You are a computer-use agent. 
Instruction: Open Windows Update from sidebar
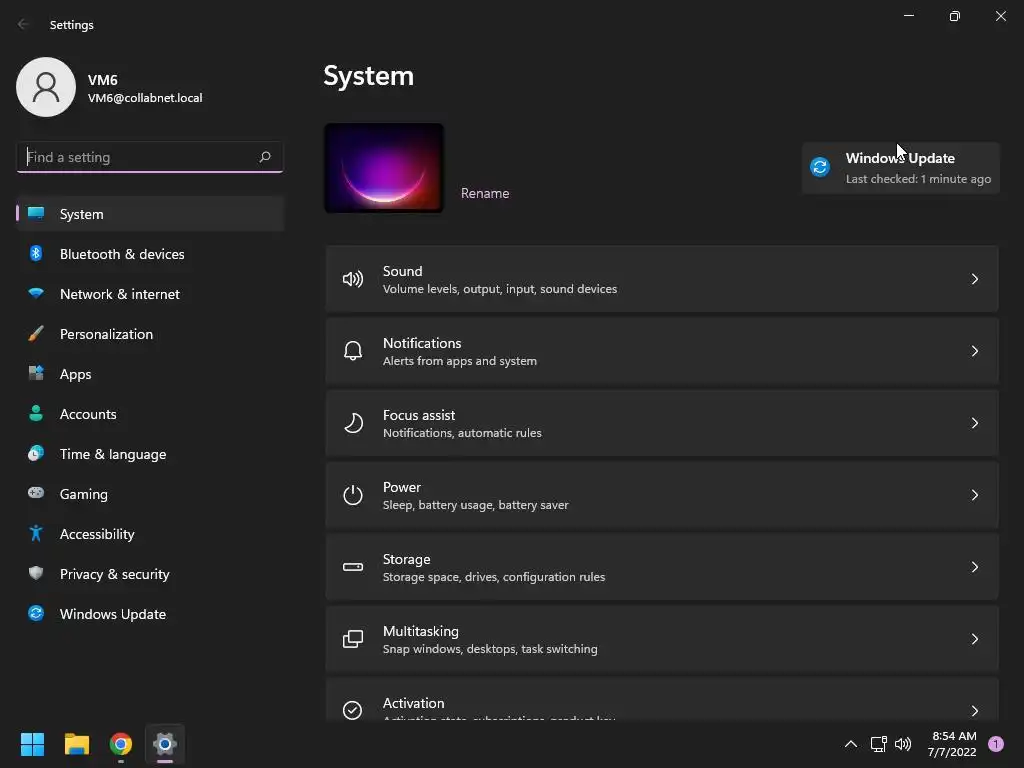pos(150,613)
